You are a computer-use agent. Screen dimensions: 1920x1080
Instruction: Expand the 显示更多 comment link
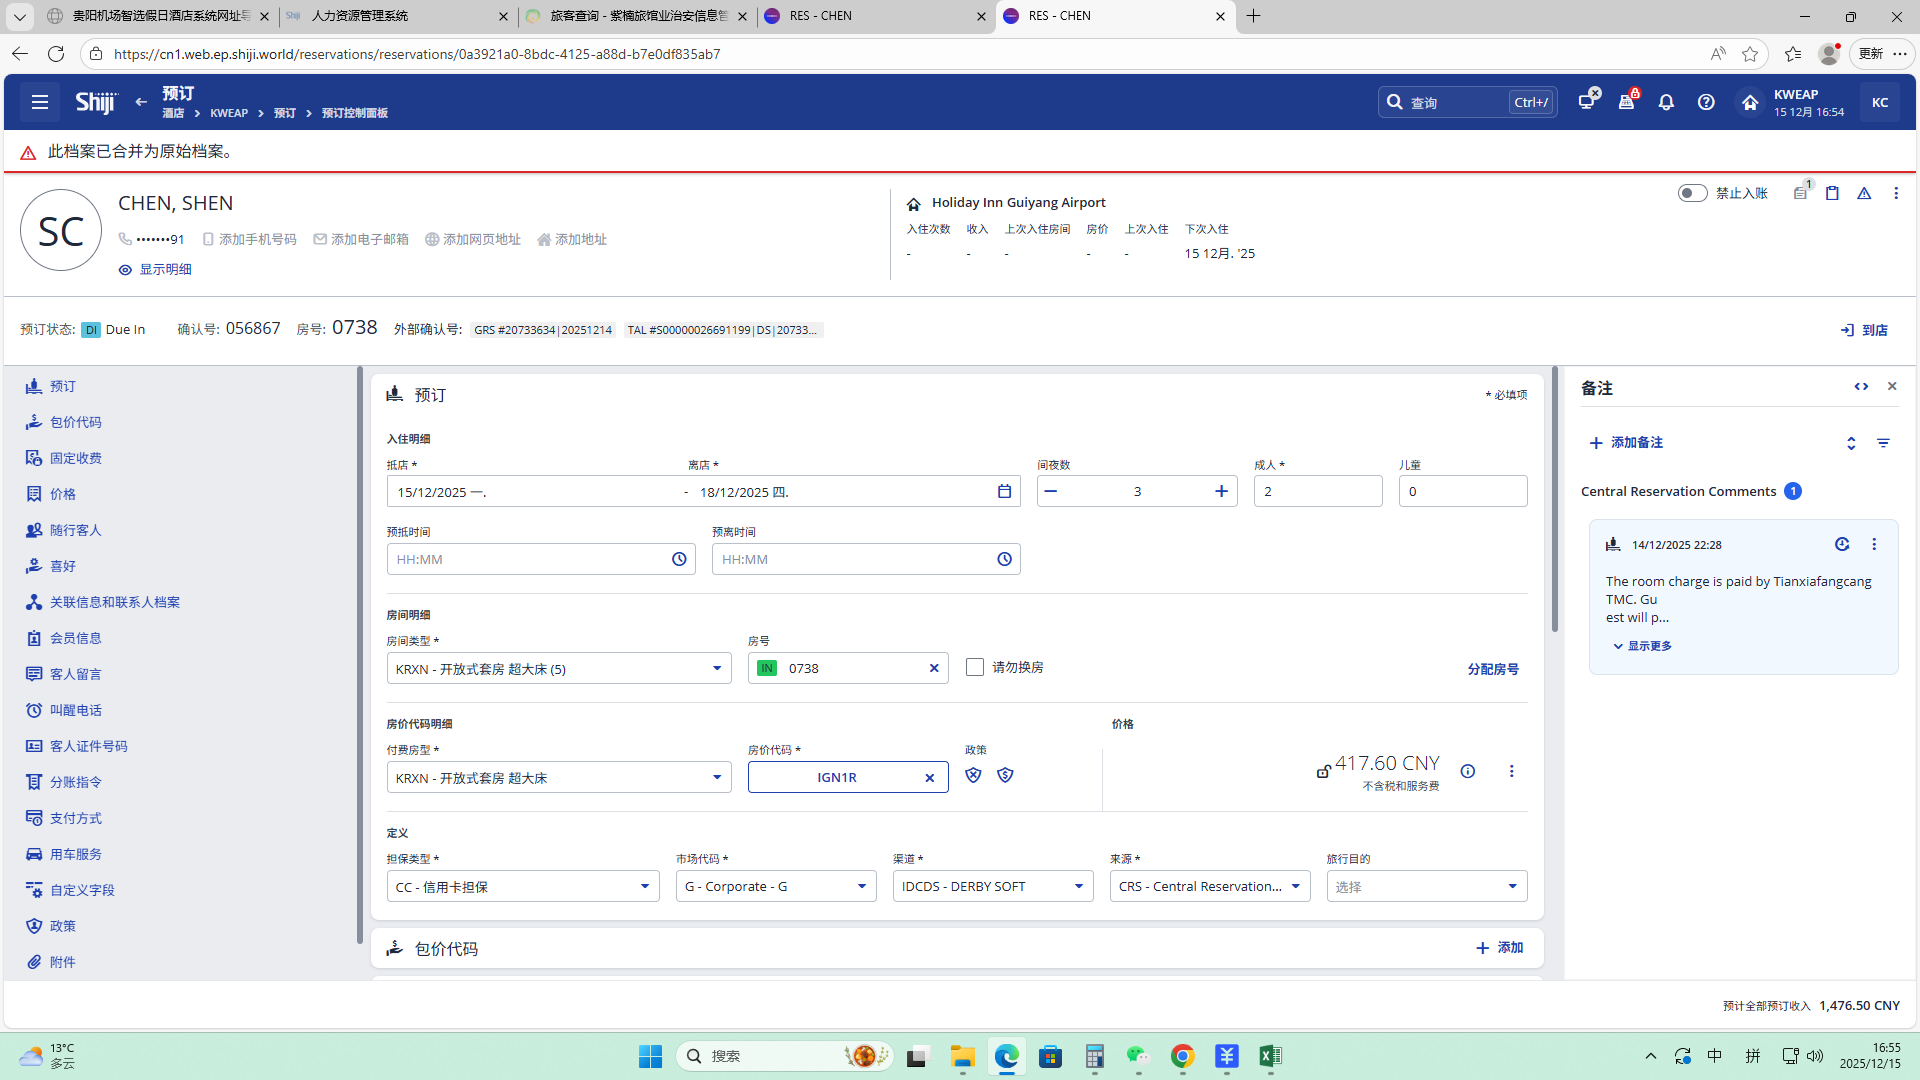point(1642,646)
